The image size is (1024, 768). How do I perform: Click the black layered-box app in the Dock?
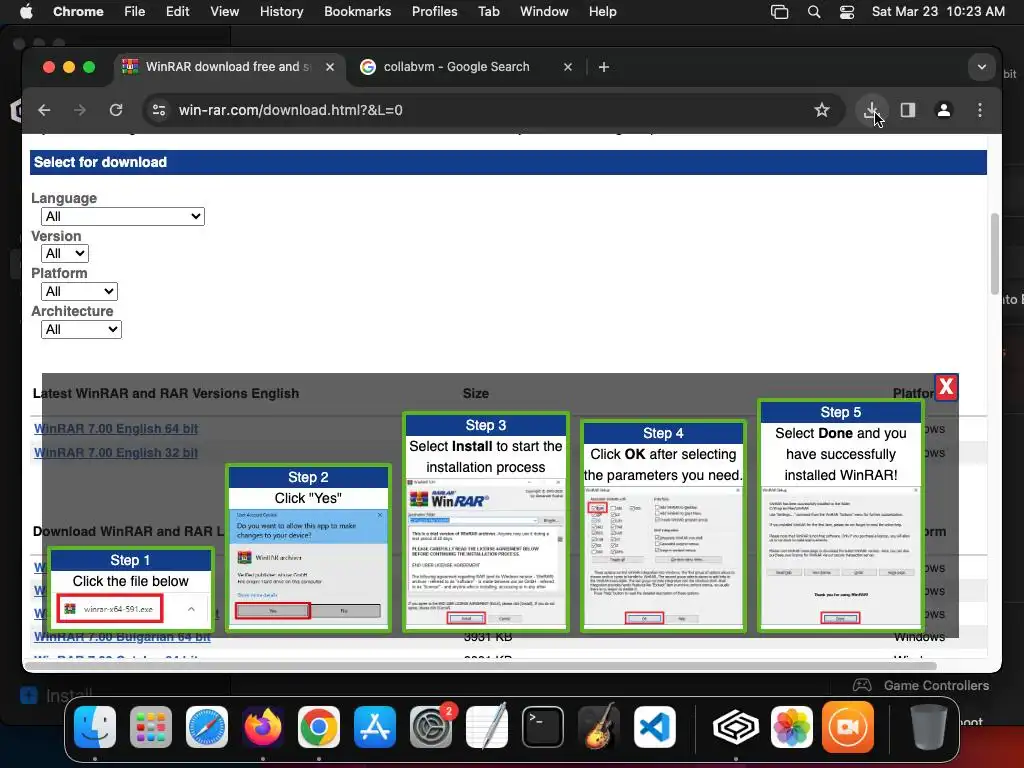click(x=735, y=727)
